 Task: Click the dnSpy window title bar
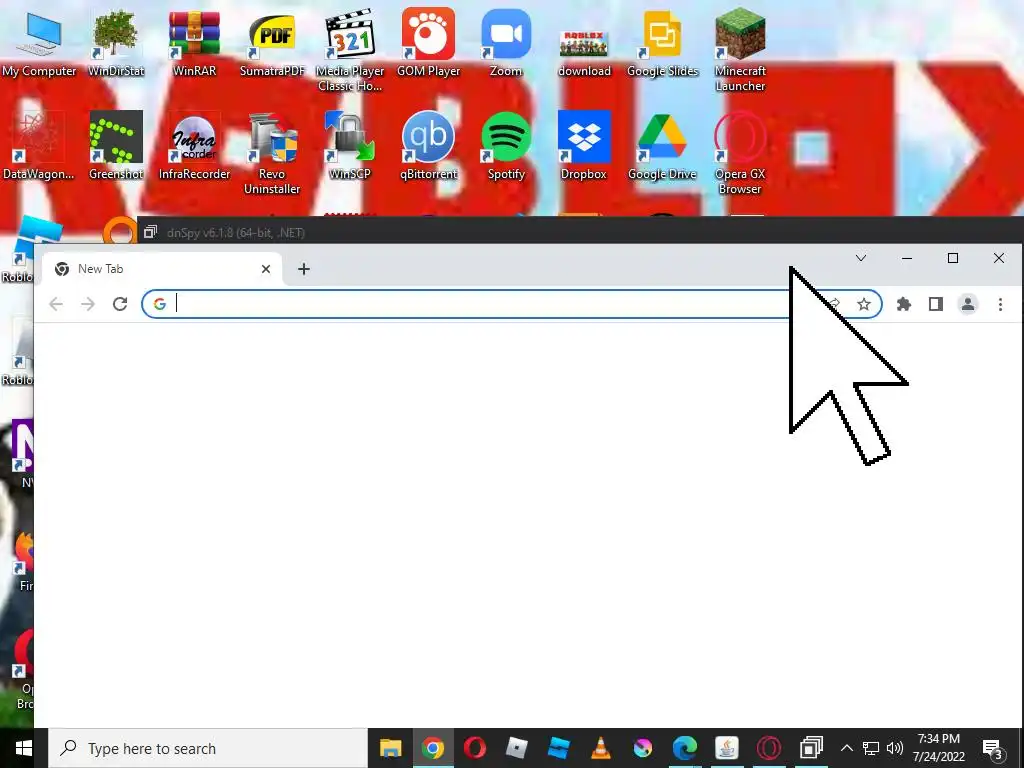click(x=580, y=232)
